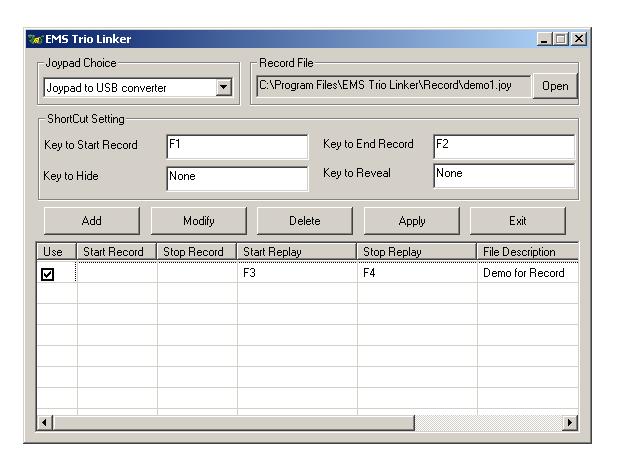Screen dimensions: 628x469
Task: Focus the Key to Reveal field
Action: click(504, 175)
